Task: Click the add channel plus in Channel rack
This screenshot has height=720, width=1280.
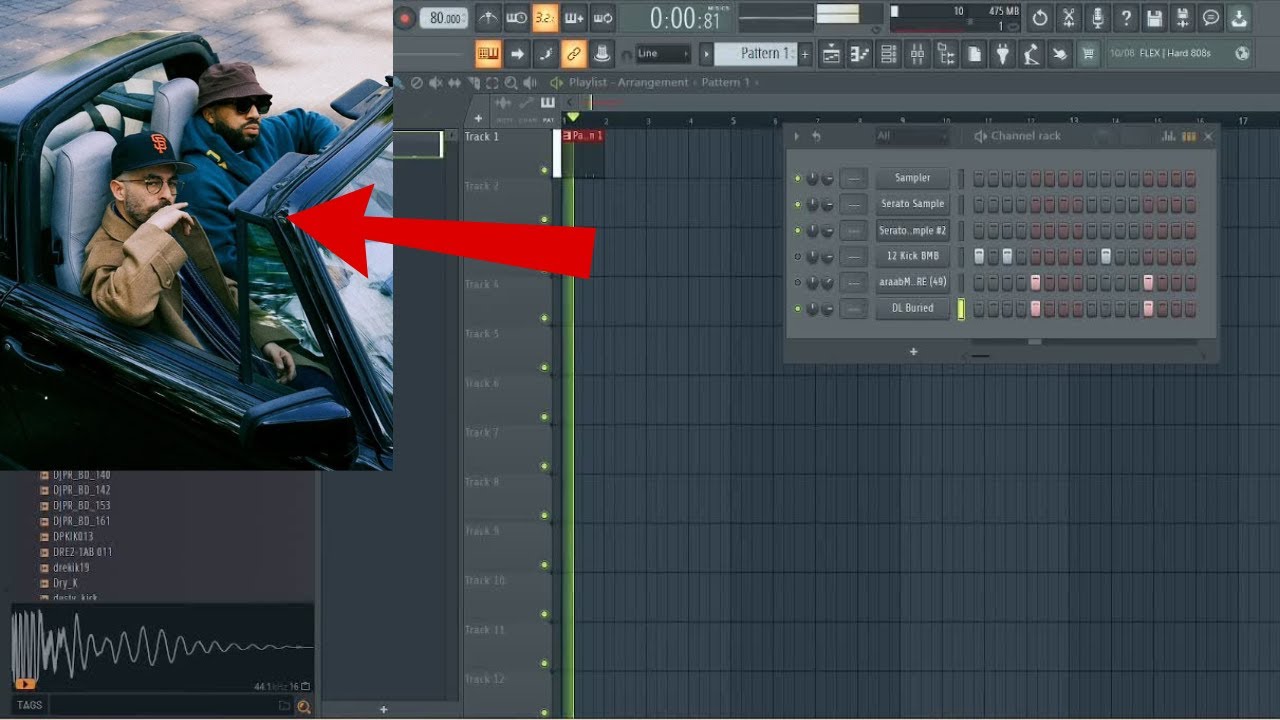Action: (x=913, y=352)
